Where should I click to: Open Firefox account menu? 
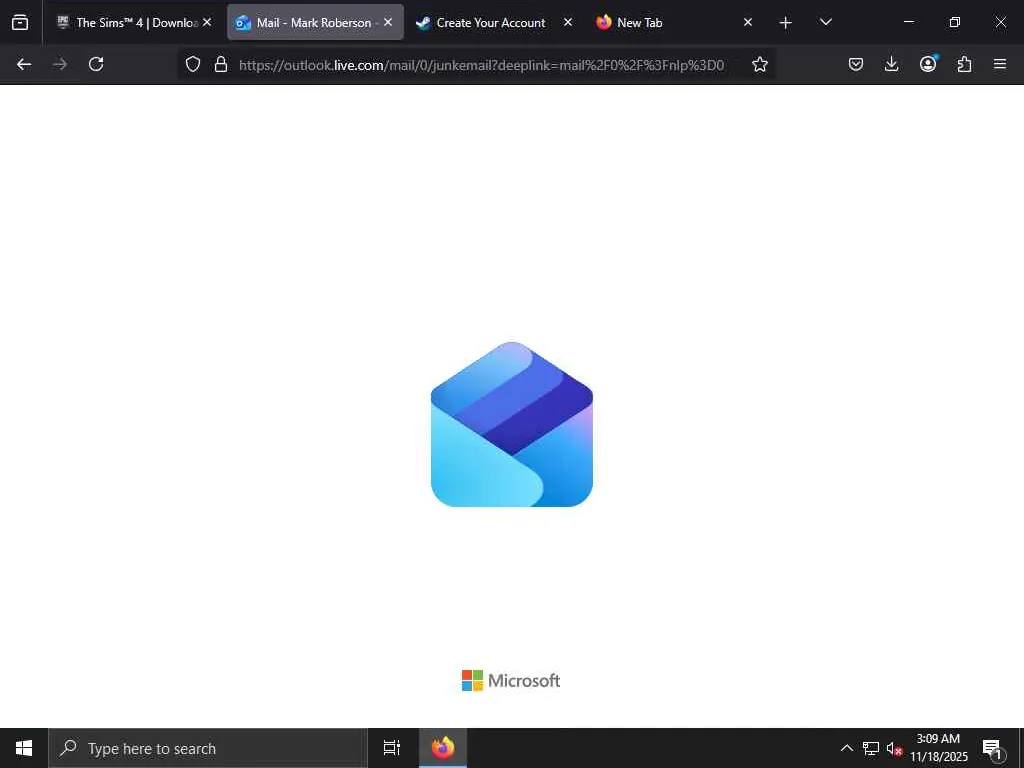point(928,63)
